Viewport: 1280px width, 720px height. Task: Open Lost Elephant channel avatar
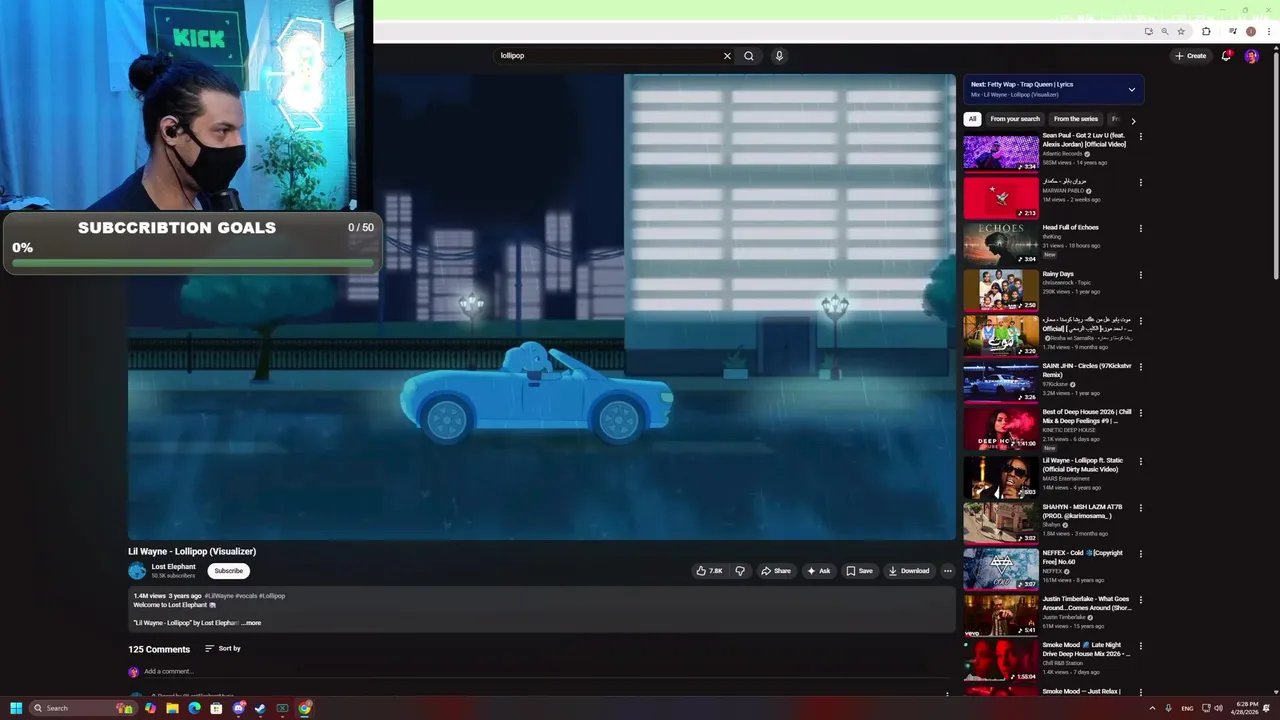[x=137, y=571]
